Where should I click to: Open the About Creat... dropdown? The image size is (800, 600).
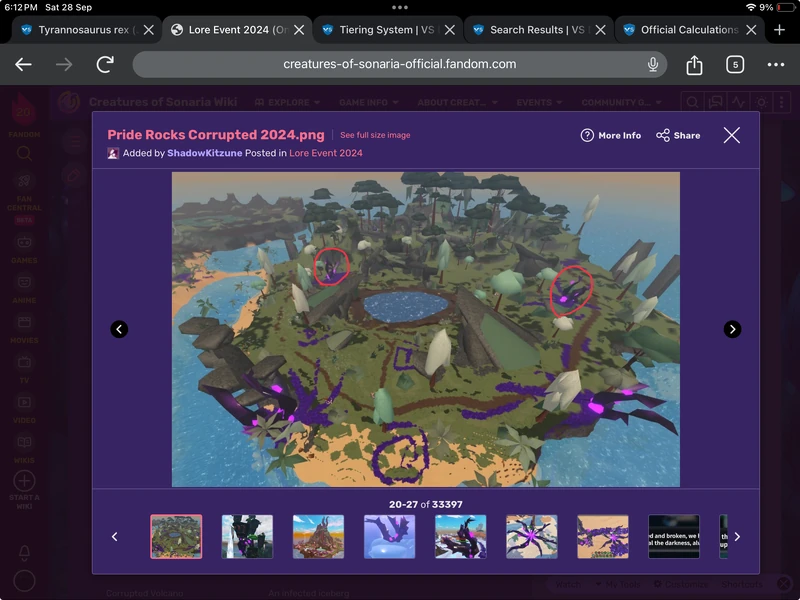457,102
